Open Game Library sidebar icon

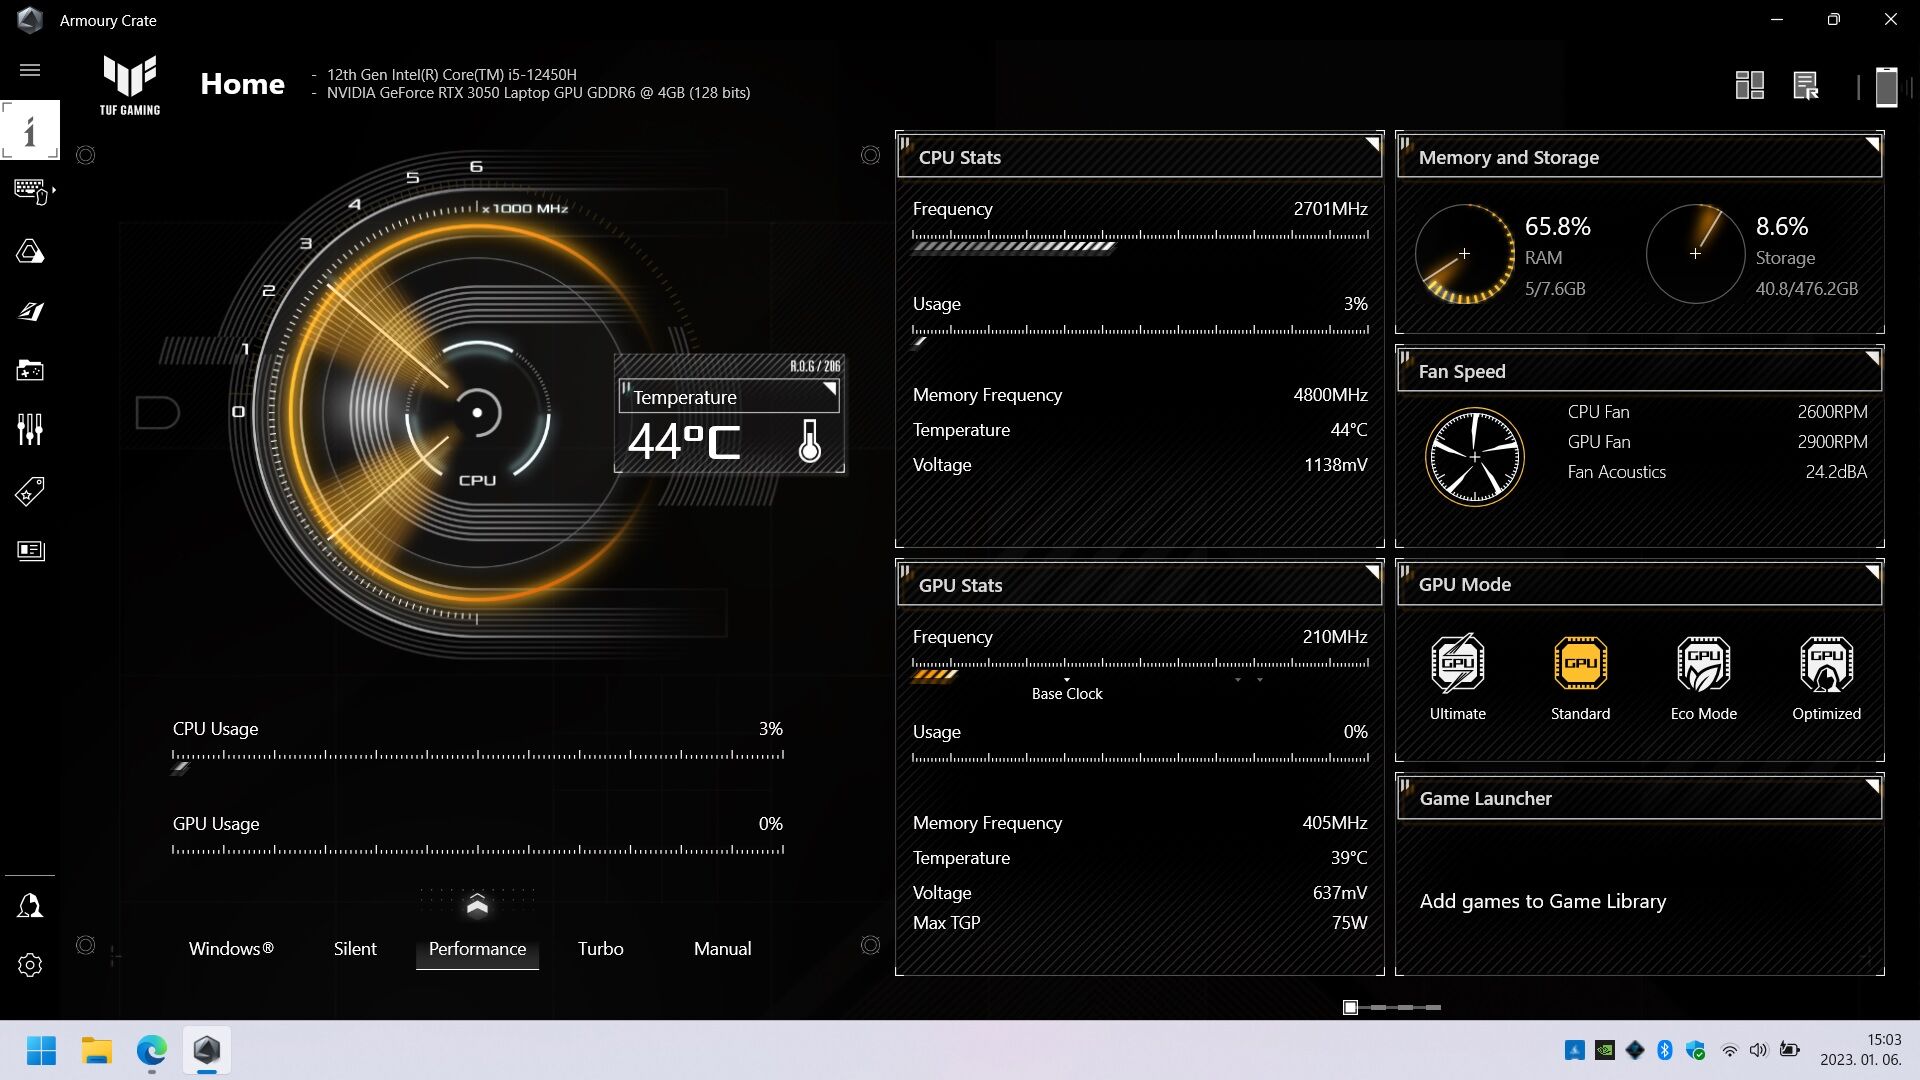click(30, 371)
